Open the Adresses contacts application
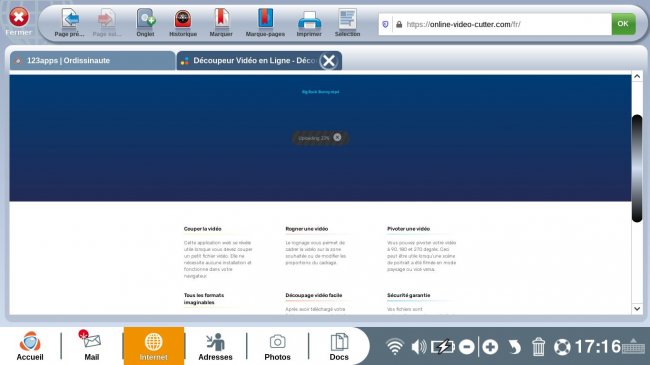 215,346
